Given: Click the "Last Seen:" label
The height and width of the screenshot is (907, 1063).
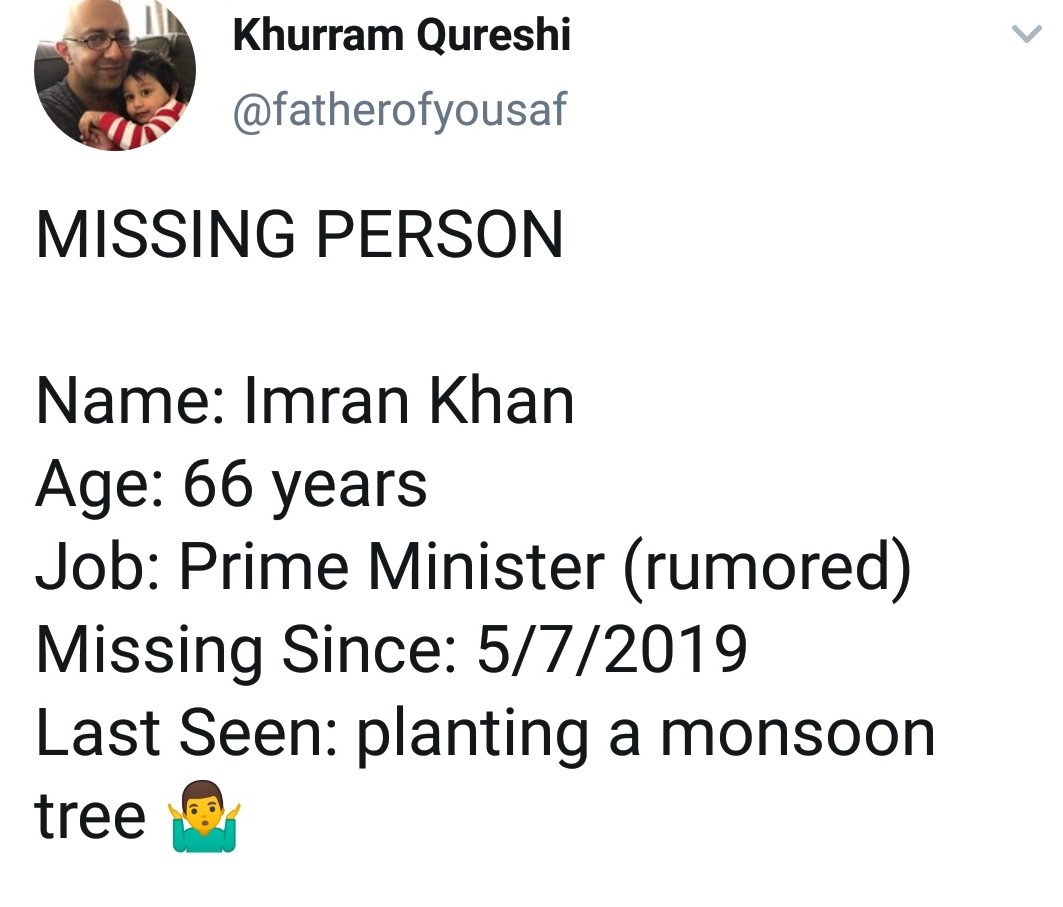Looking at the screenshot, I should [187, 733].
